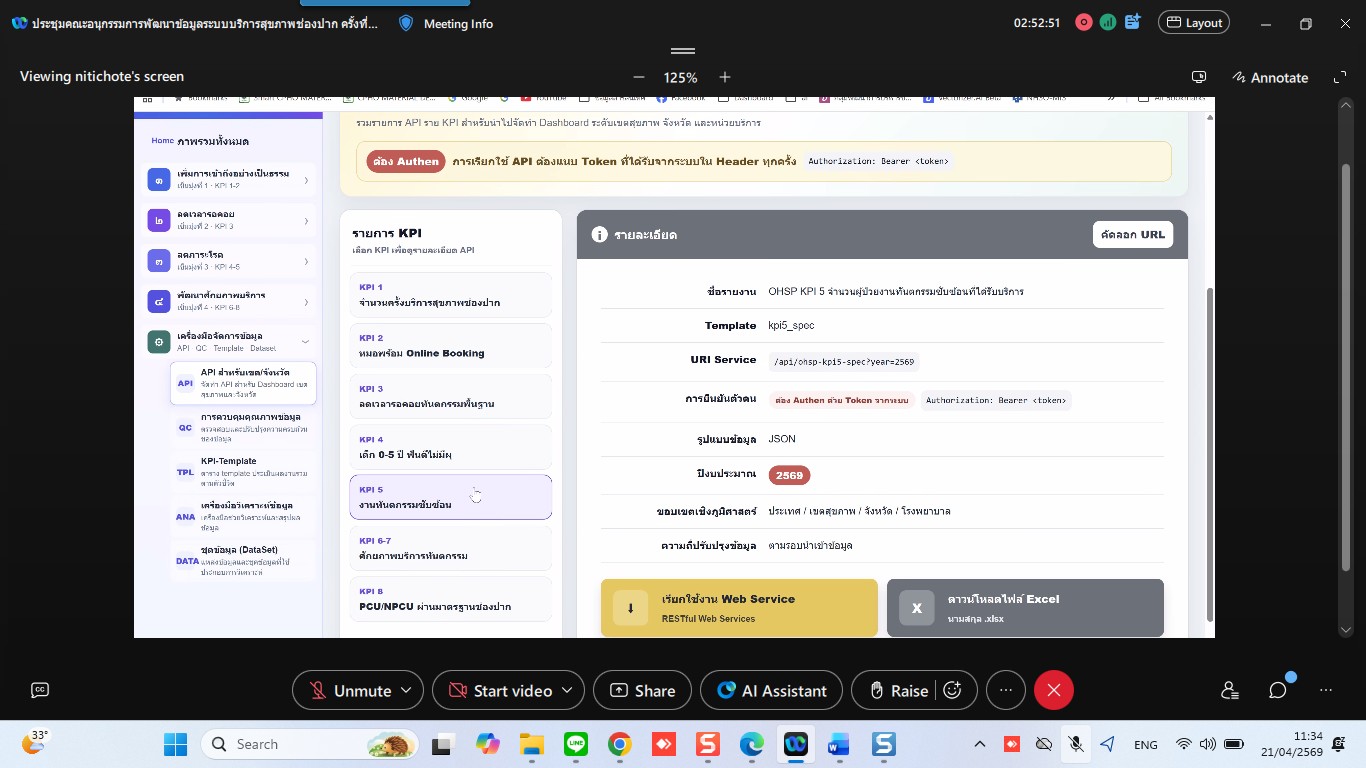Open microphone options dropdown arrow beside Unmute
Viewport: 1366px width, 768px height.
click(x=406, y=690)
